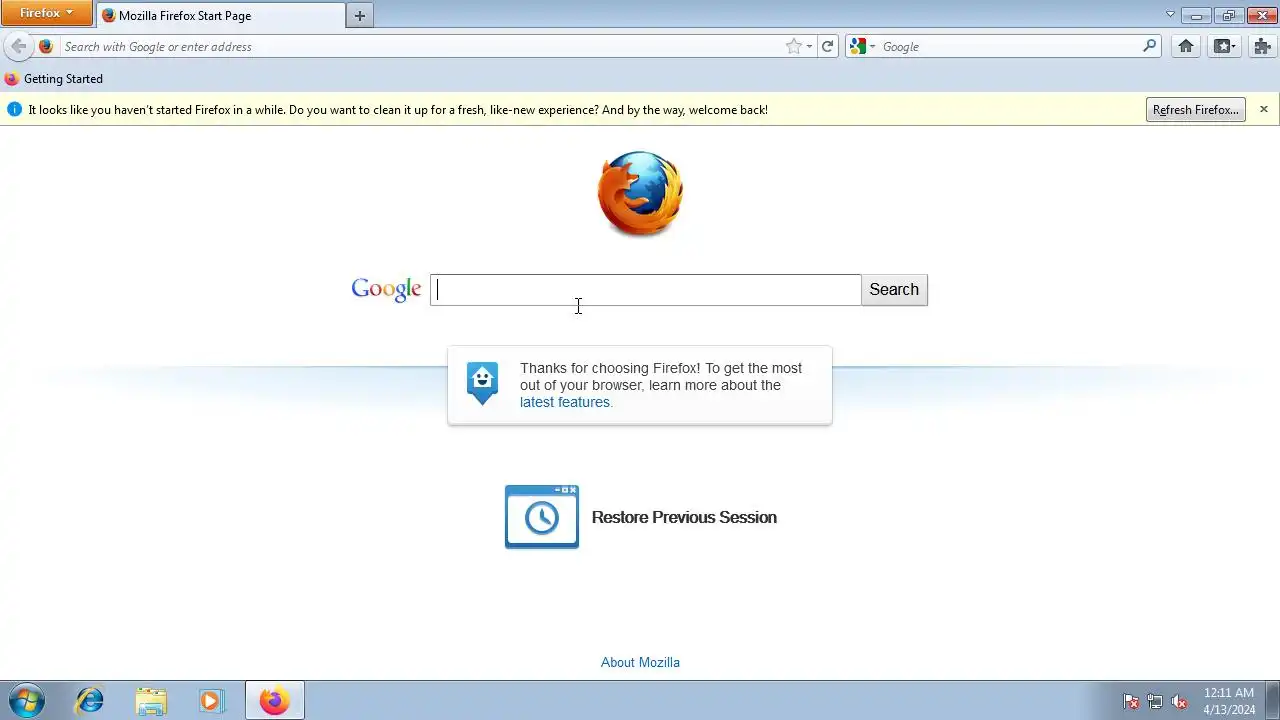This screenshot has height=720, width=1280.
Task: Click the info icon in the notification bar
Action: point(14,109)
